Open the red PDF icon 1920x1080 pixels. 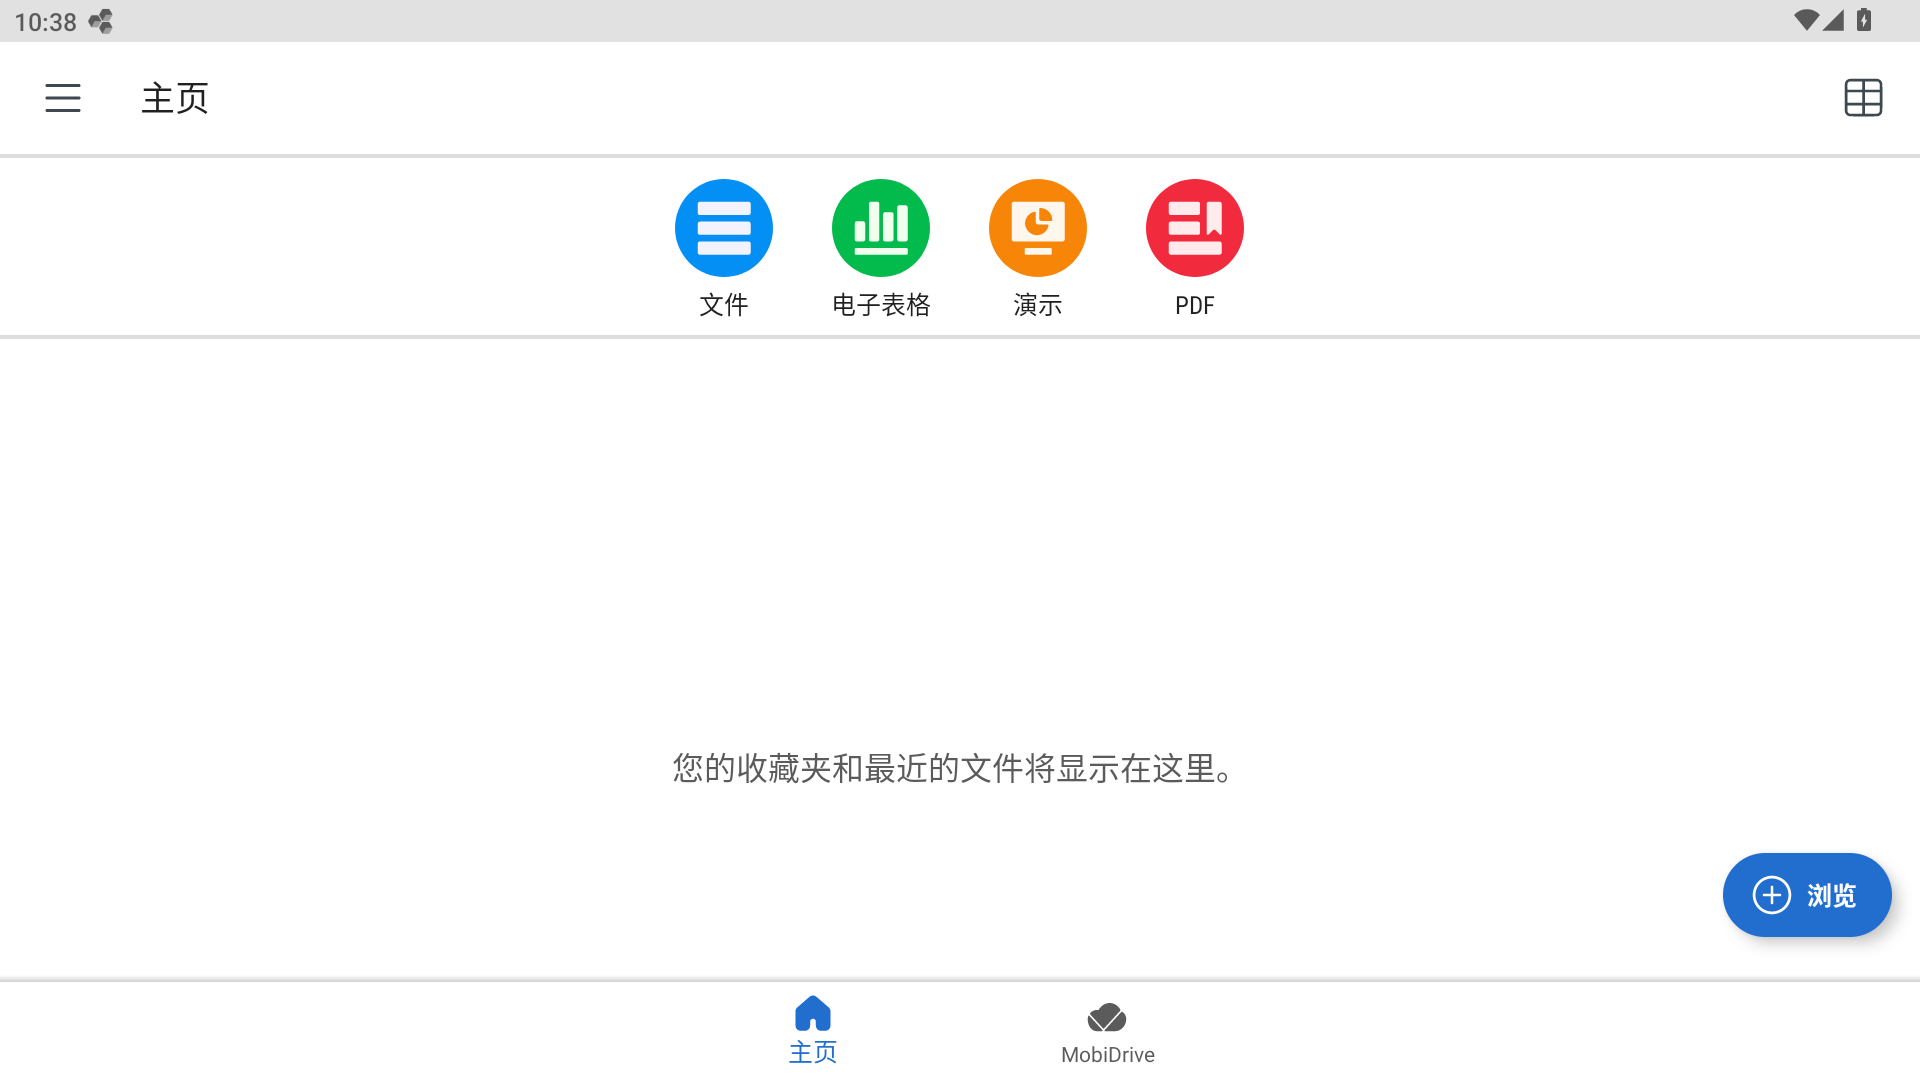pyautogui.click(x=1195, y=228)
